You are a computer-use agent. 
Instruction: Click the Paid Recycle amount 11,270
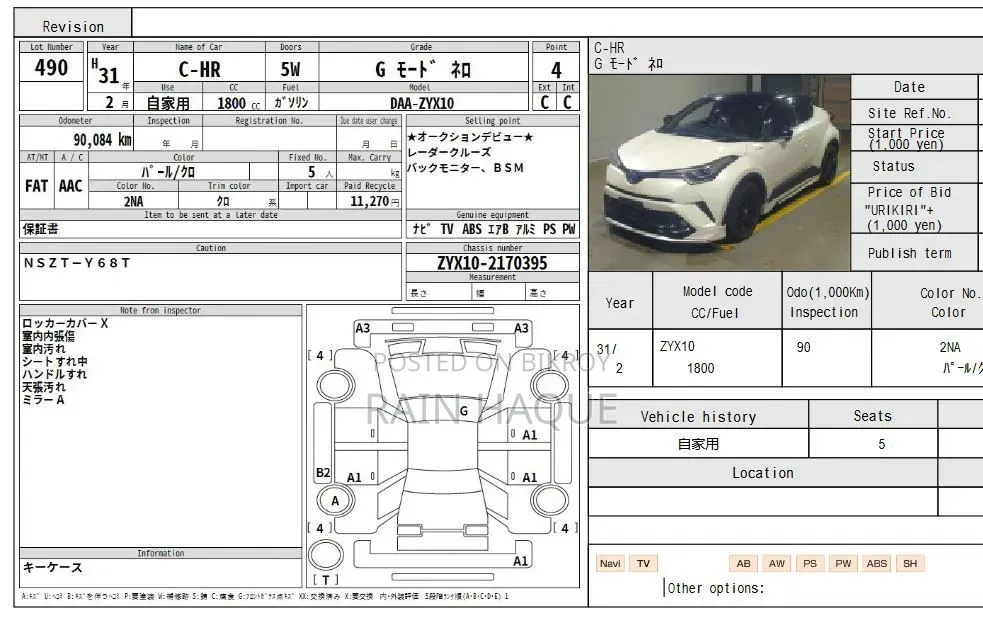369,201
